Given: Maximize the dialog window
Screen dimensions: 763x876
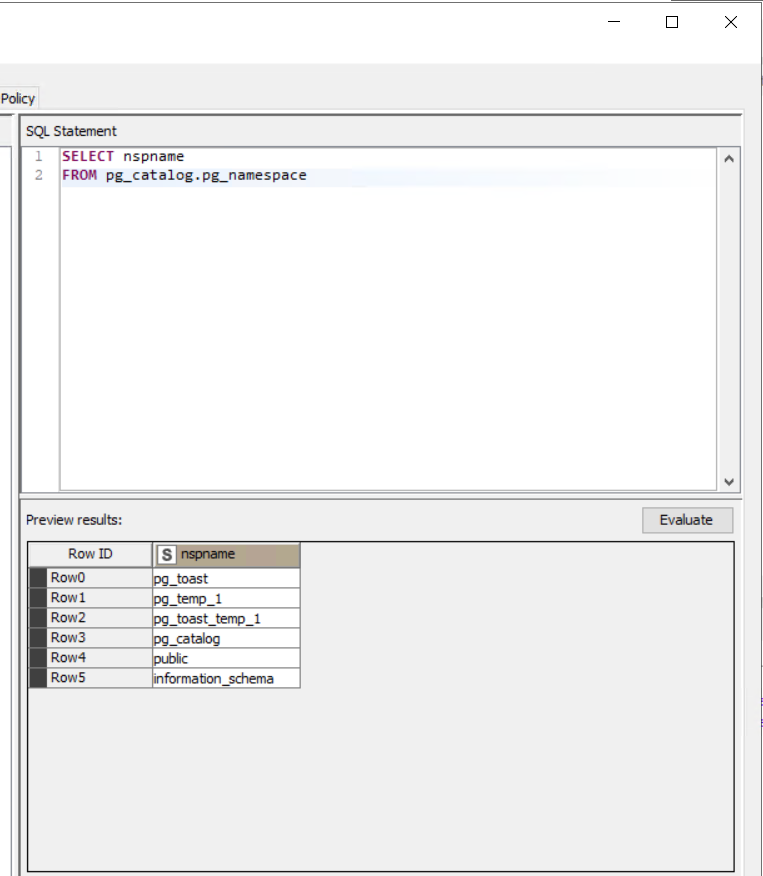Looking at the screenshot, I should pyautogui.click(x=672, y=22).
